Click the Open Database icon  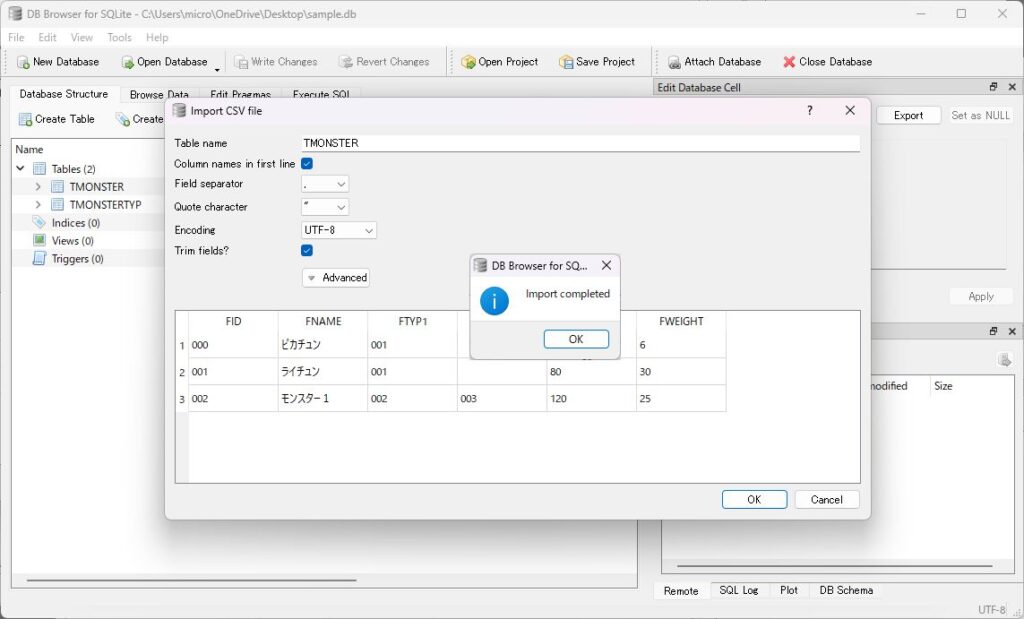tap(127, 62)
